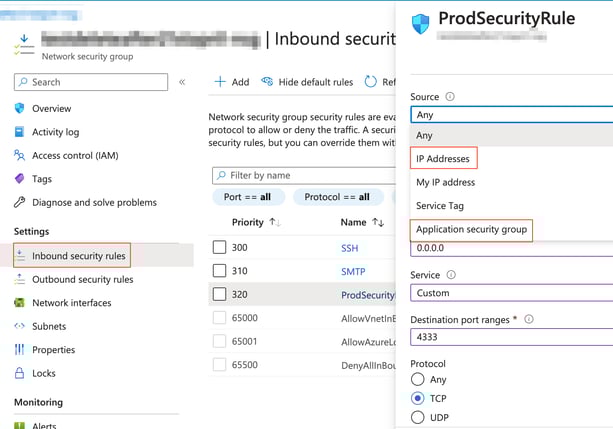
Task: Click the Network interfaces icon
Action: click(20, 303)
